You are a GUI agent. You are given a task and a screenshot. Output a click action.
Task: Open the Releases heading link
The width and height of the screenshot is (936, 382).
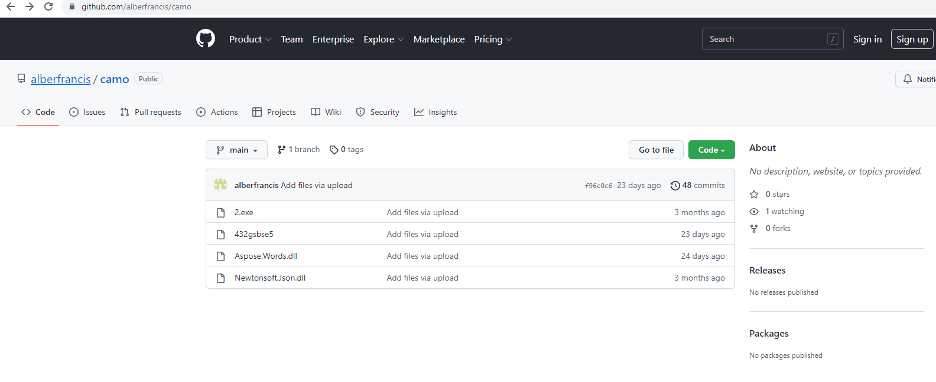[767, 270]
